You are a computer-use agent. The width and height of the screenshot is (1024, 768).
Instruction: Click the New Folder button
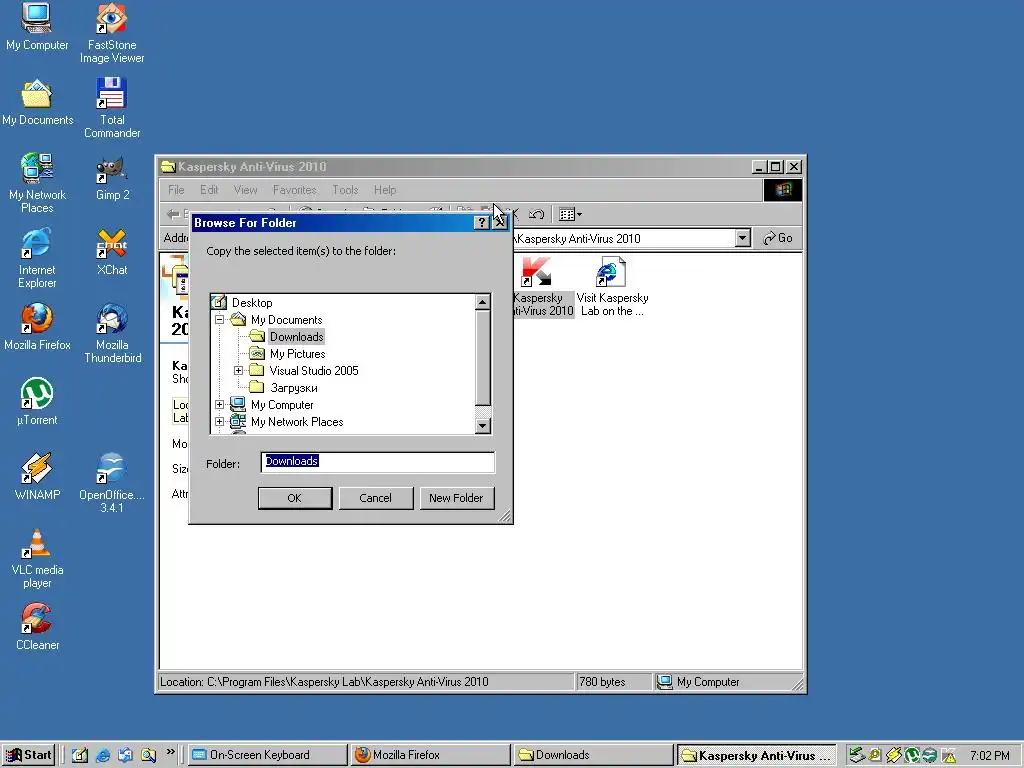(456, 498)
